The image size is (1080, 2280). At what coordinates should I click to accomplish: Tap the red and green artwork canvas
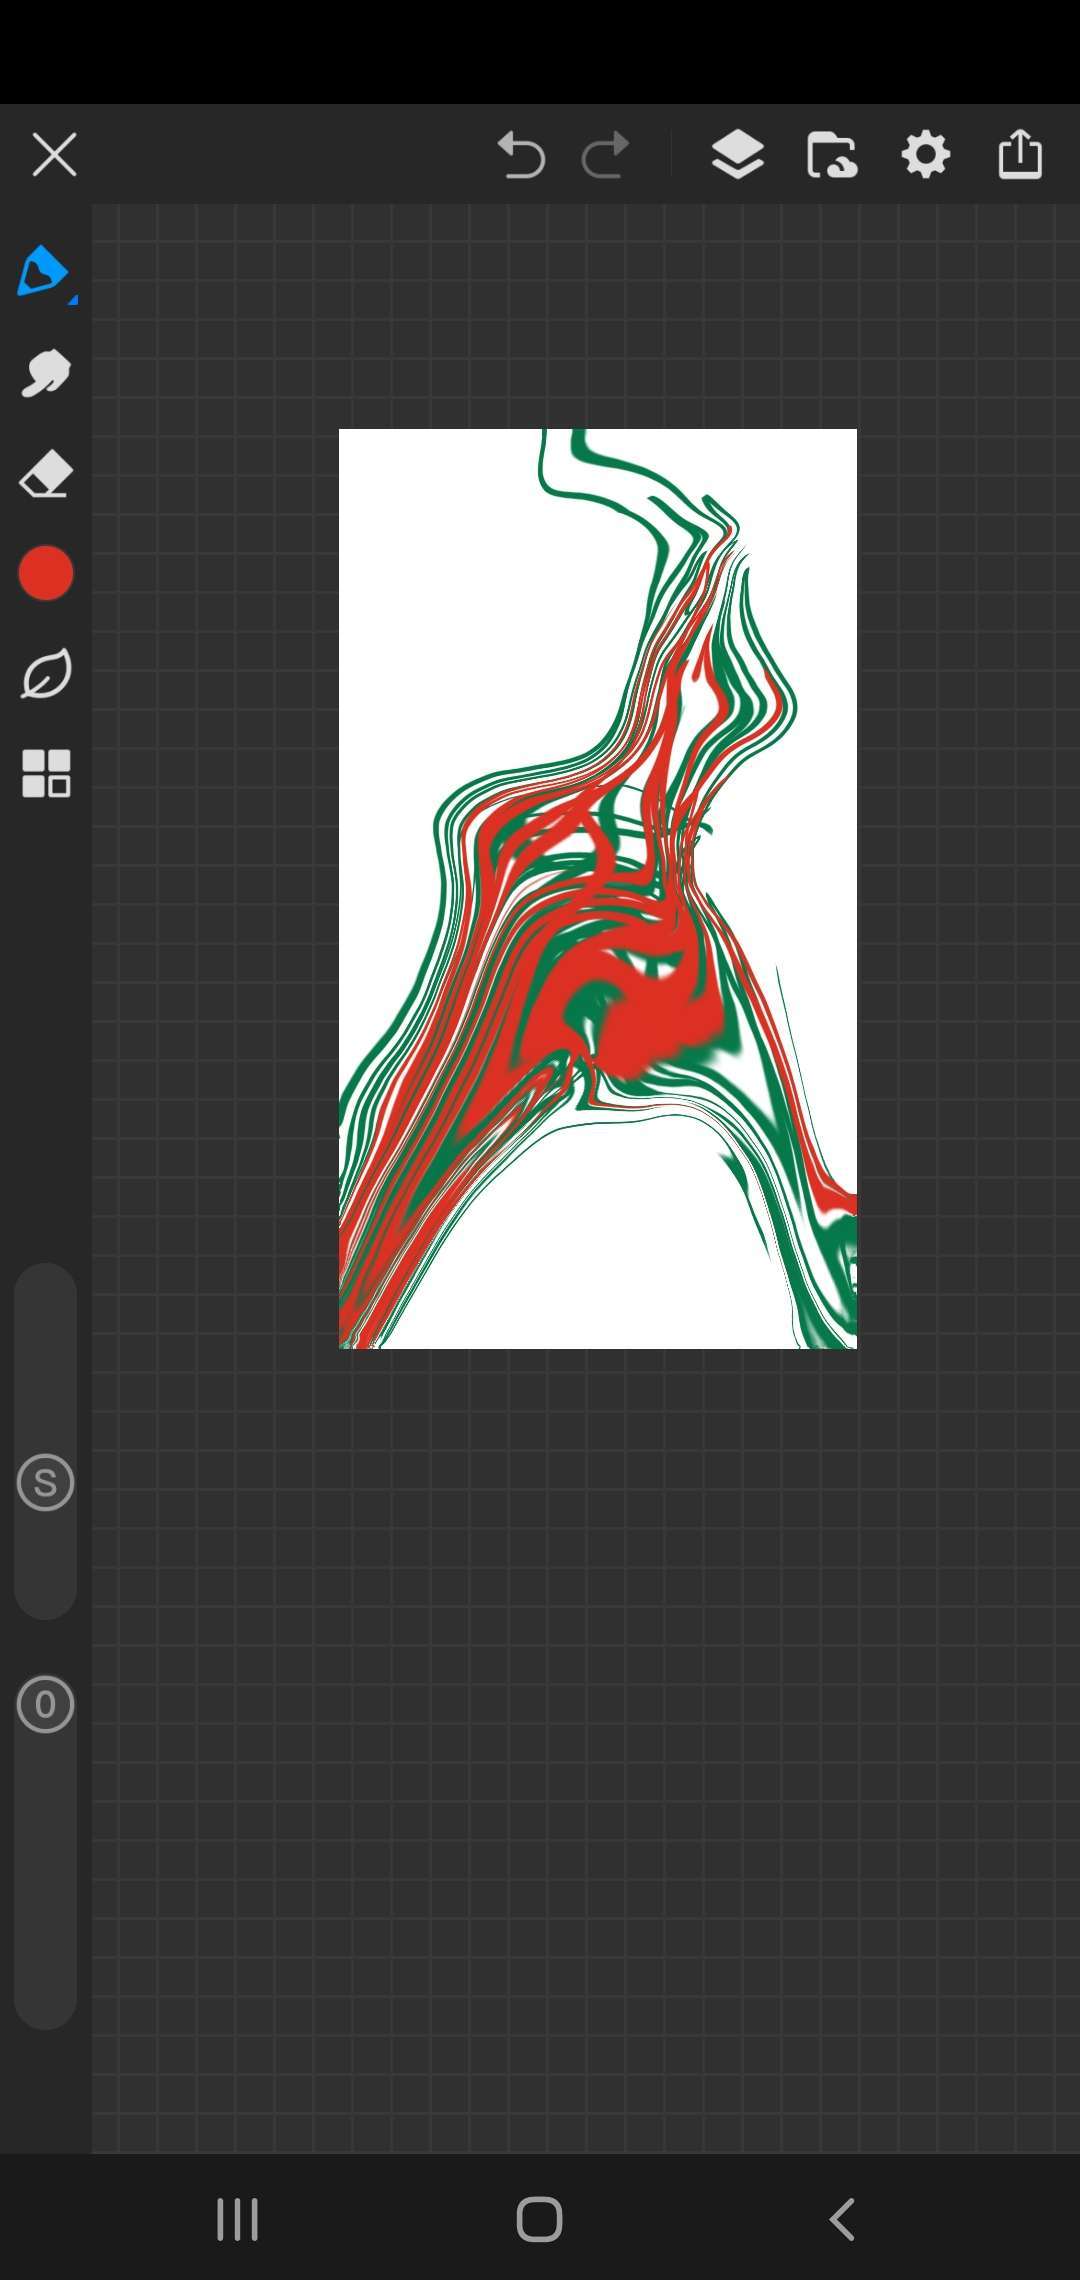pyautogui.click(x=598, y=889)
